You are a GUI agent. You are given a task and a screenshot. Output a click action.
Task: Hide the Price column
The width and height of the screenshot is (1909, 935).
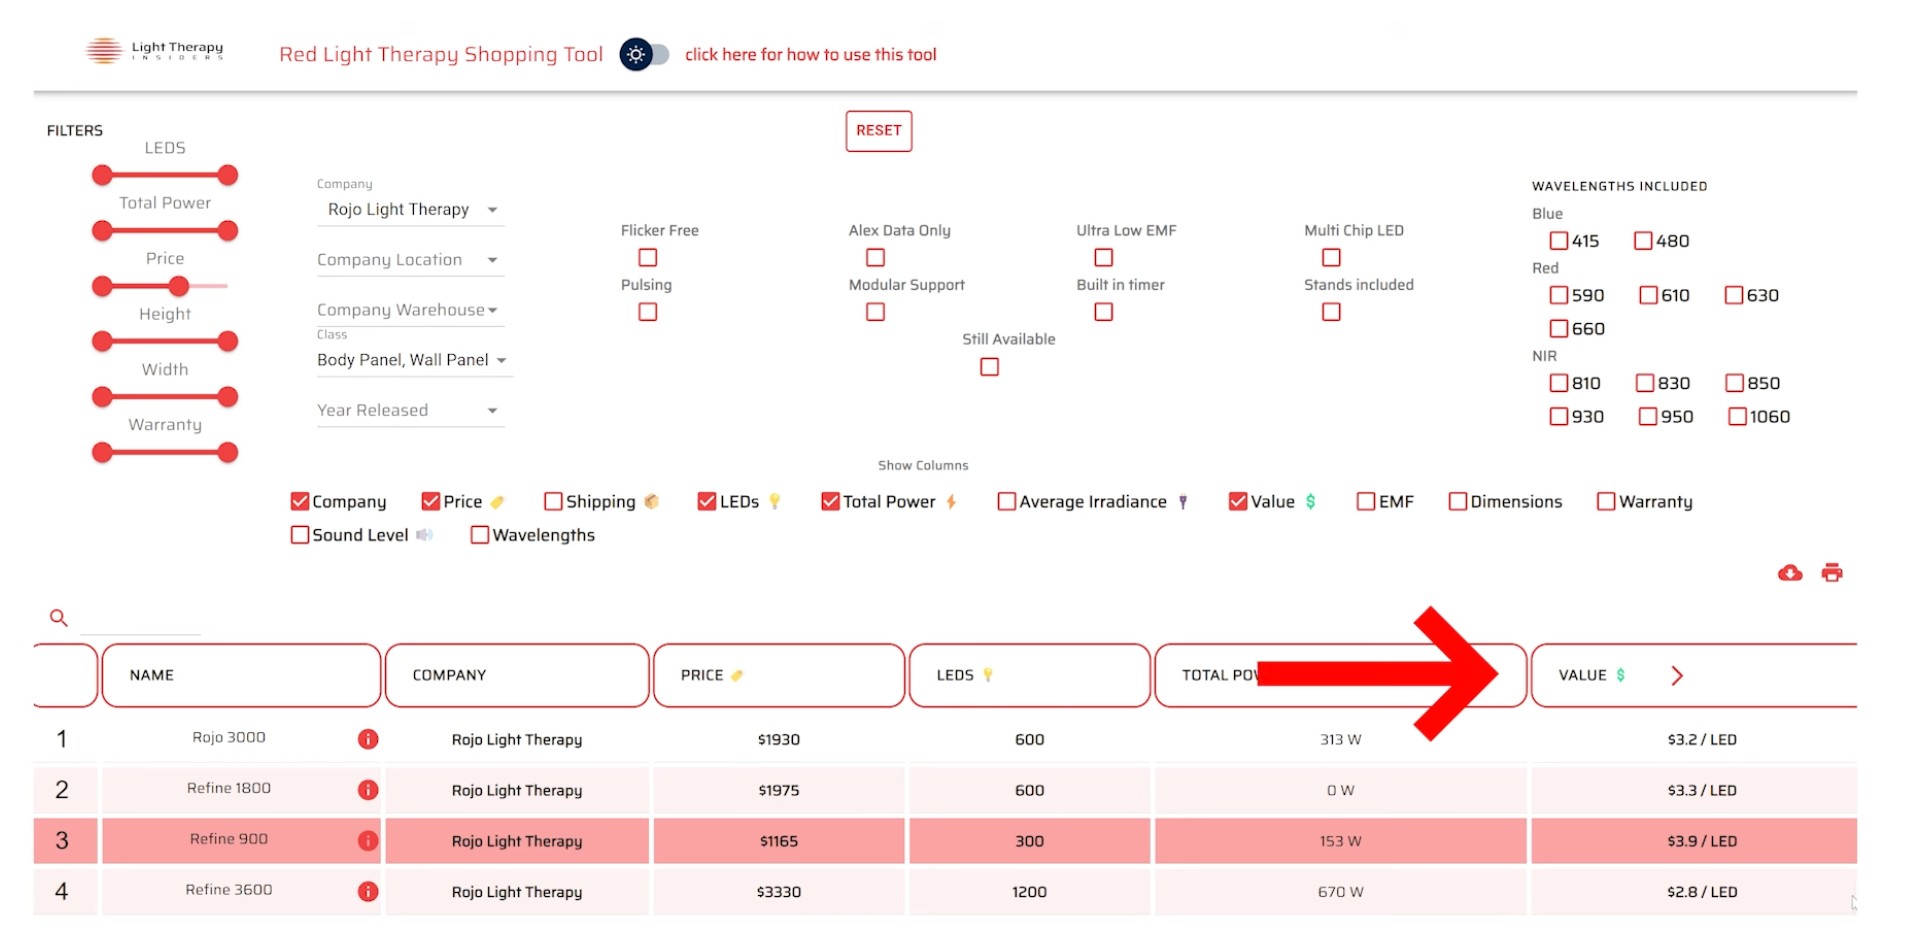pos(431,501)
